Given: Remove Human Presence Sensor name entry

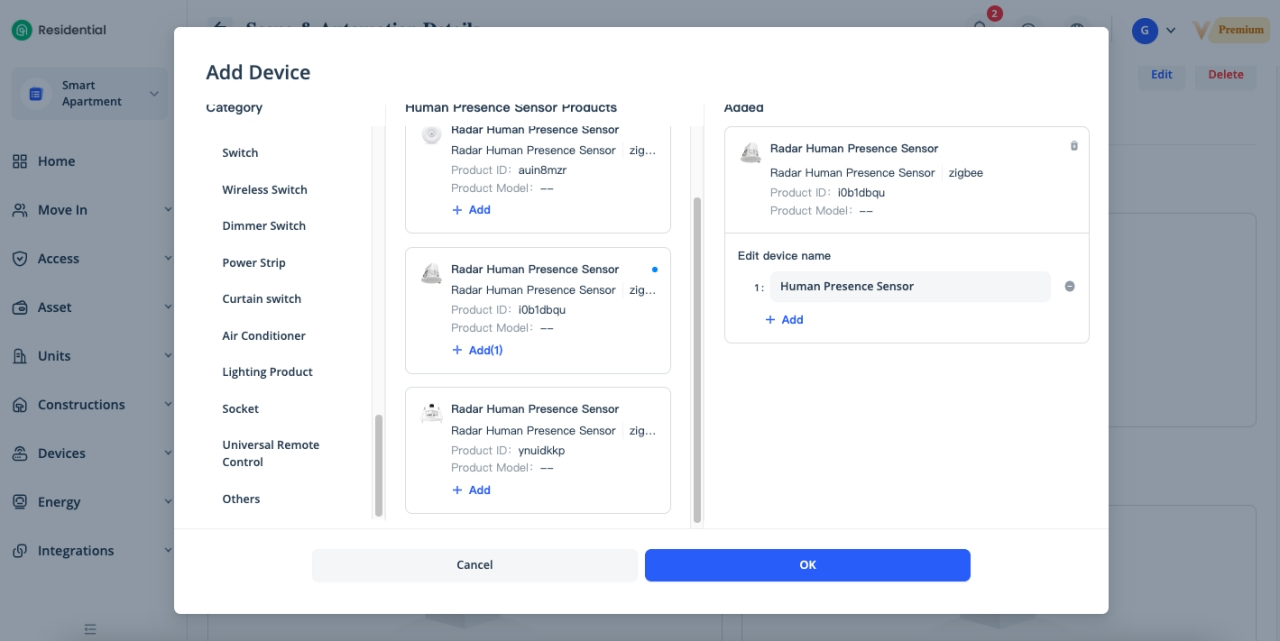Looking at the screenshot, I should (1069, 287).
